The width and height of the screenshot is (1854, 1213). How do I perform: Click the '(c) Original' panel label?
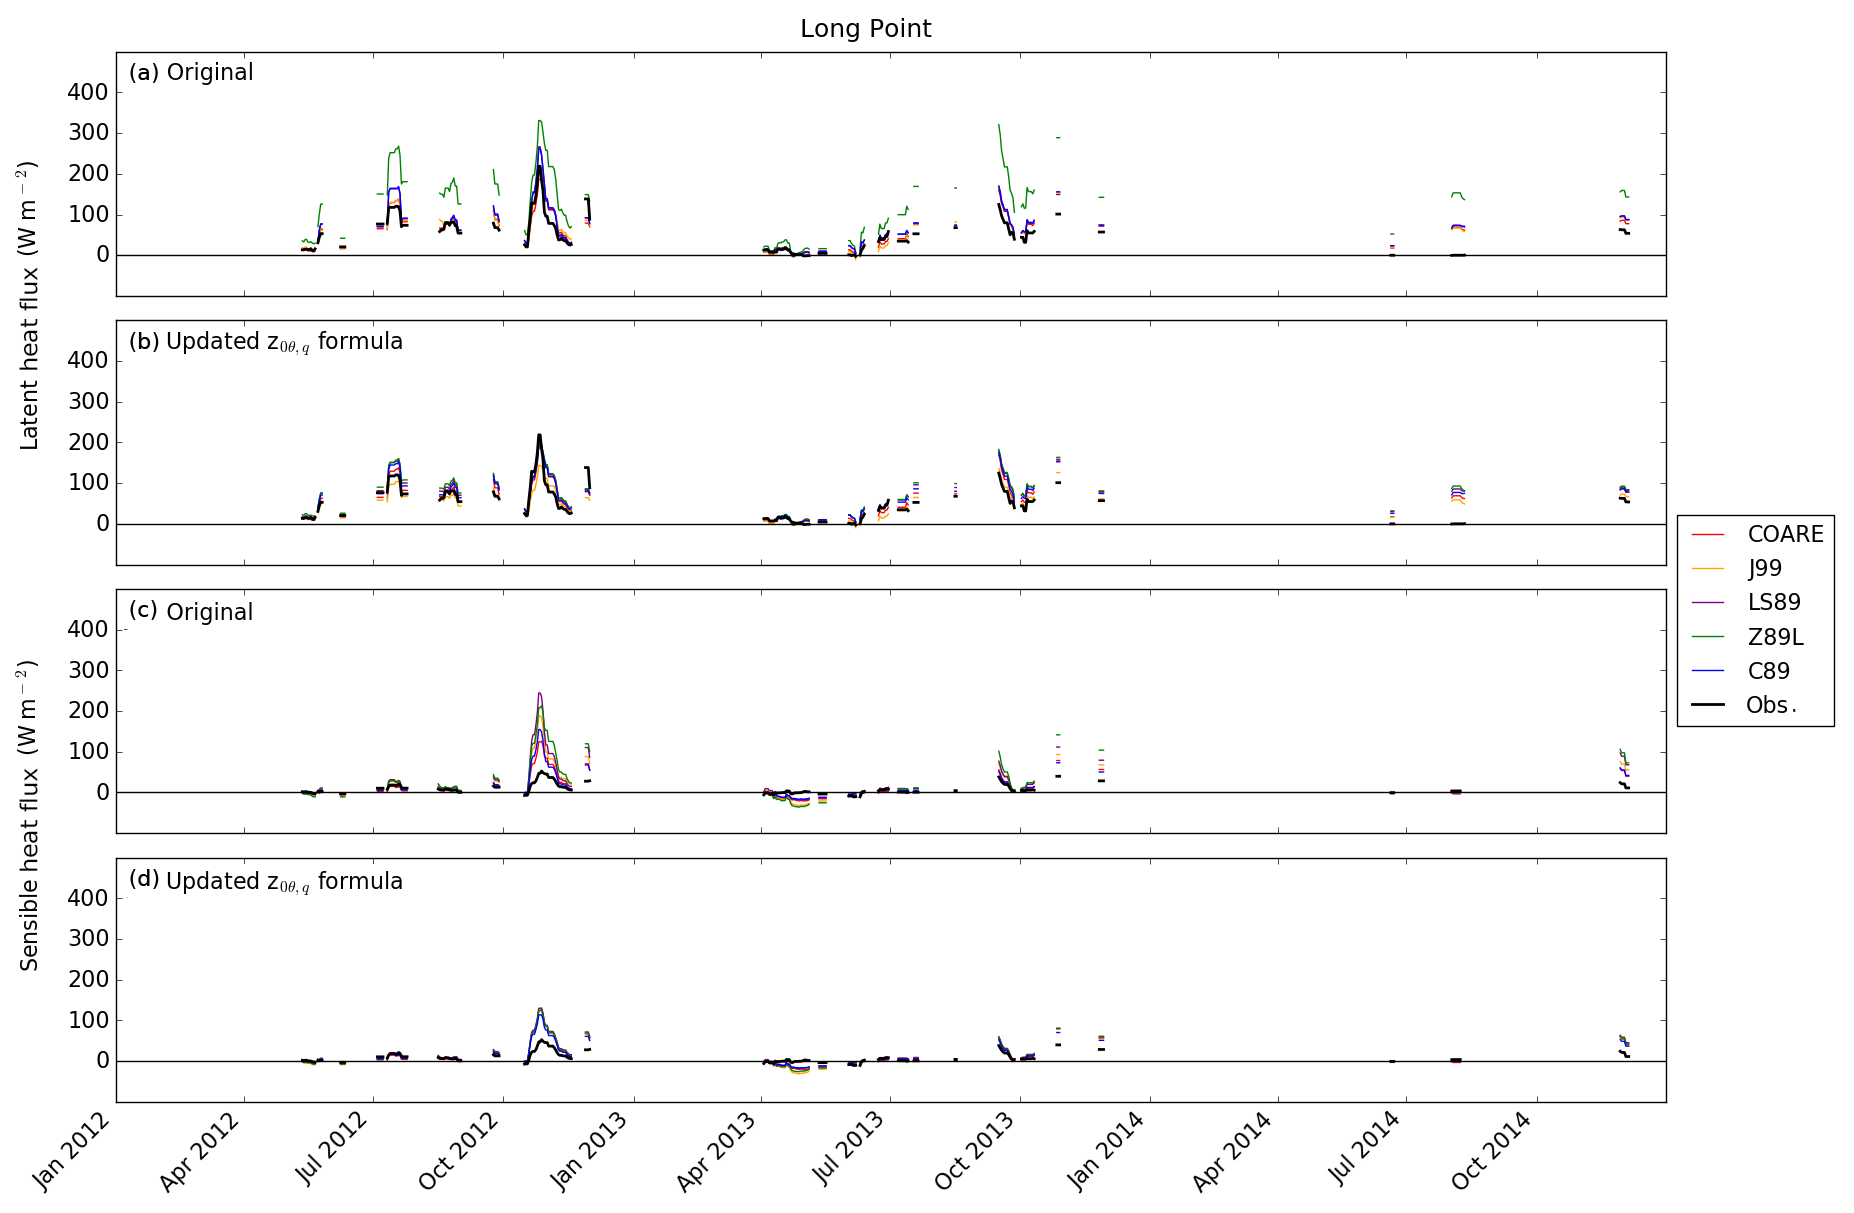pyautogui.click(x=191, y=612)
